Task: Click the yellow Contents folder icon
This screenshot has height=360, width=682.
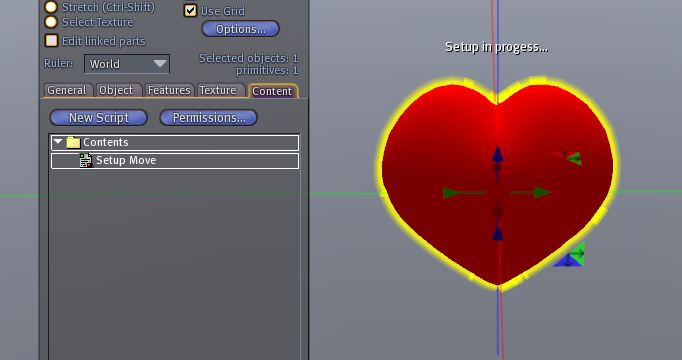Action: tap(73, 142)
